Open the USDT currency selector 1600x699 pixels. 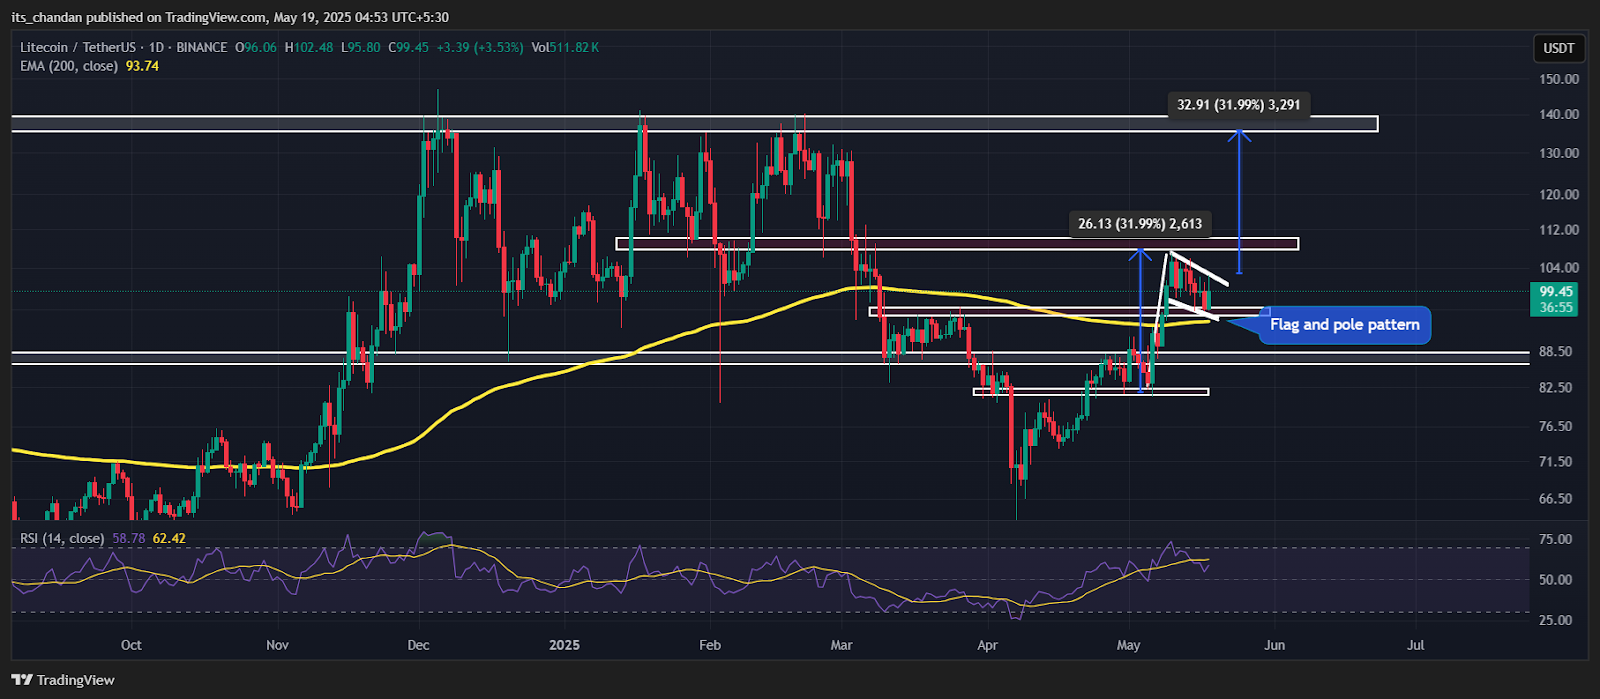pyautogui.click(x=1558, y=48)
